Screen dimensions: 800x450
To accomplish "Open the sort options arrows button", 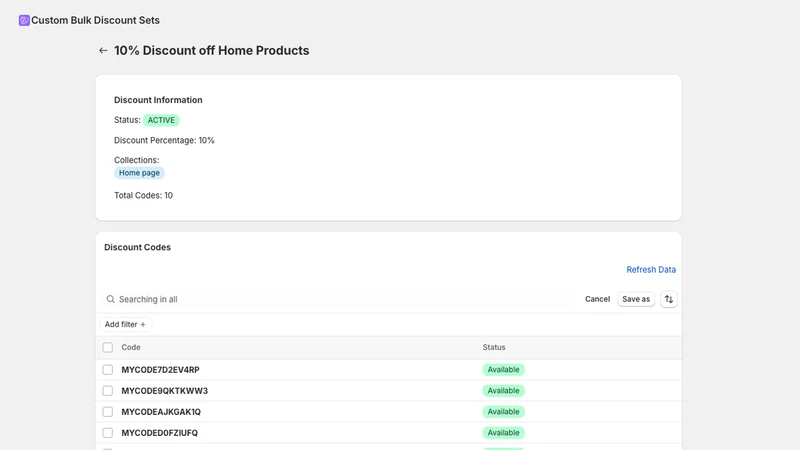I will pyautogui.click(x=668, y=299).
